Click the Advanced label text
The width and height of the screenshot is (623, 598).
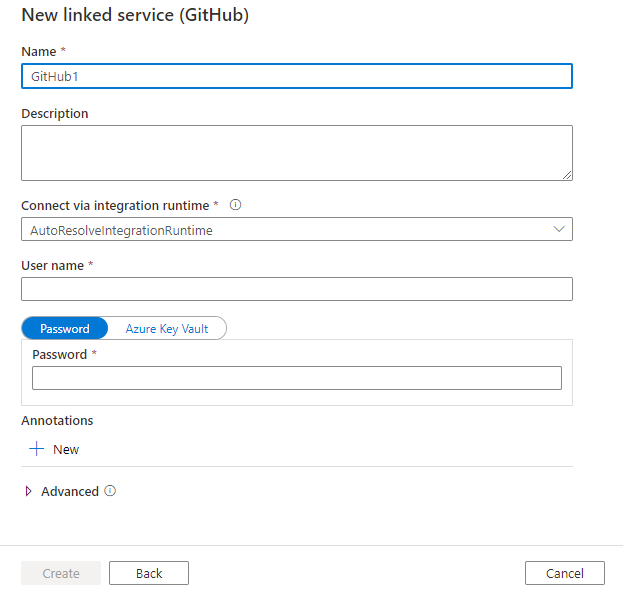point(69,491)
